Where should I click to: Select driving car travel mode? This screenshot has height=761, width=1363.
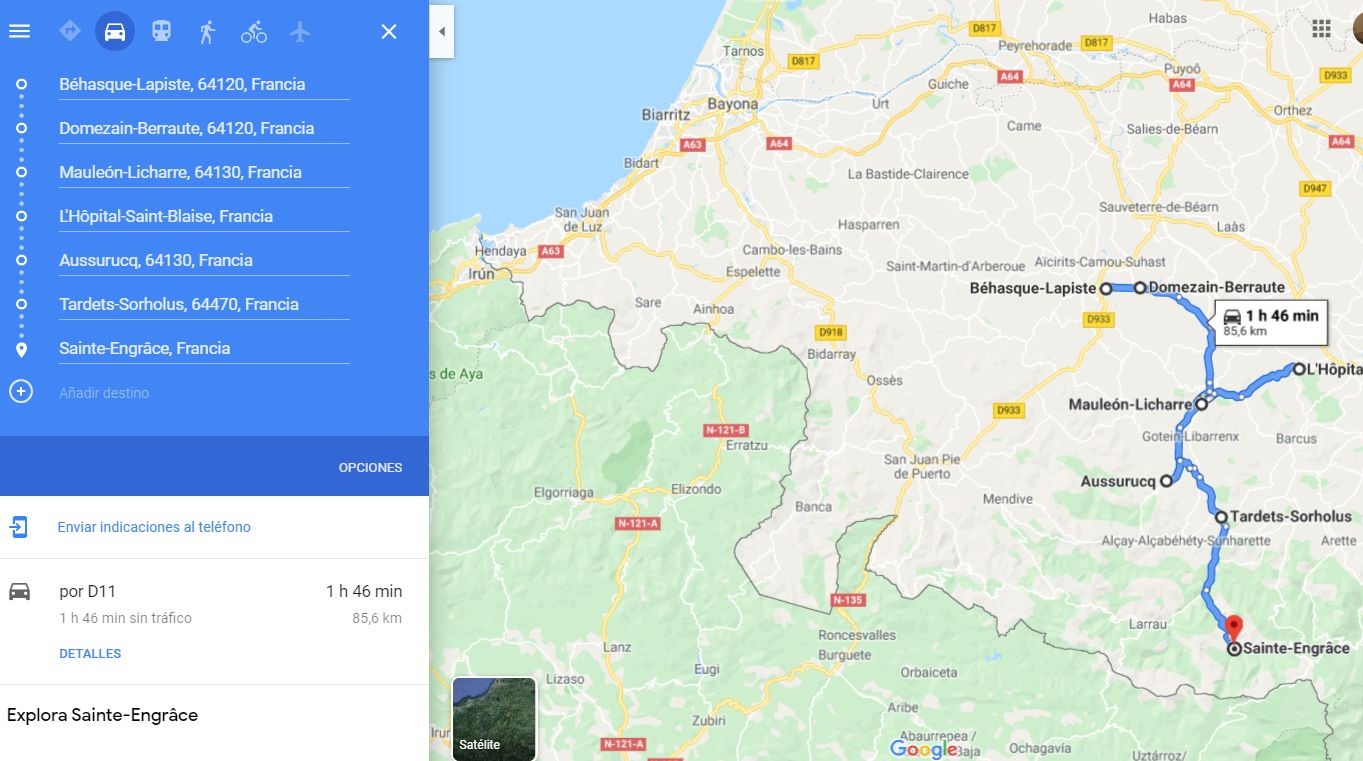[115, 31]
